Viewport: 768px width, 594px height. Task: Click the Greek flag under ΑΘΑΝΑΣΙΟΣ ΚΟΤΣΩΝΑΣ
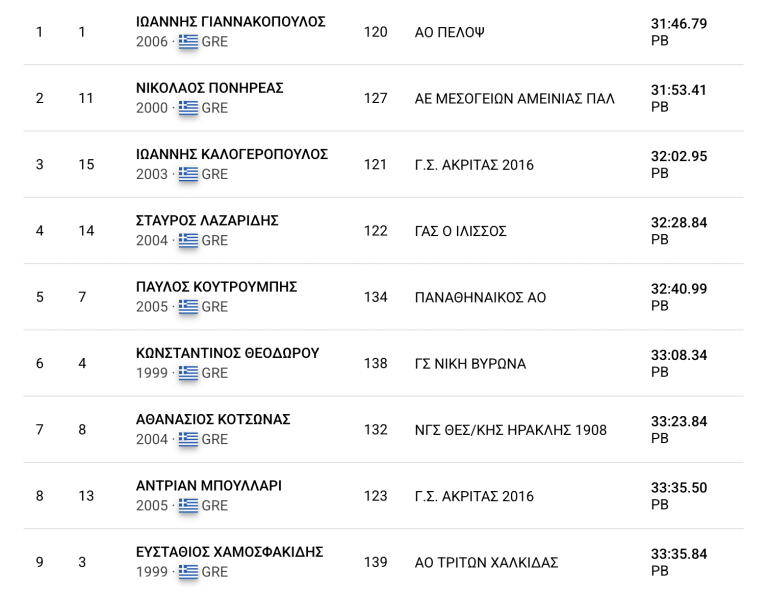188,439
